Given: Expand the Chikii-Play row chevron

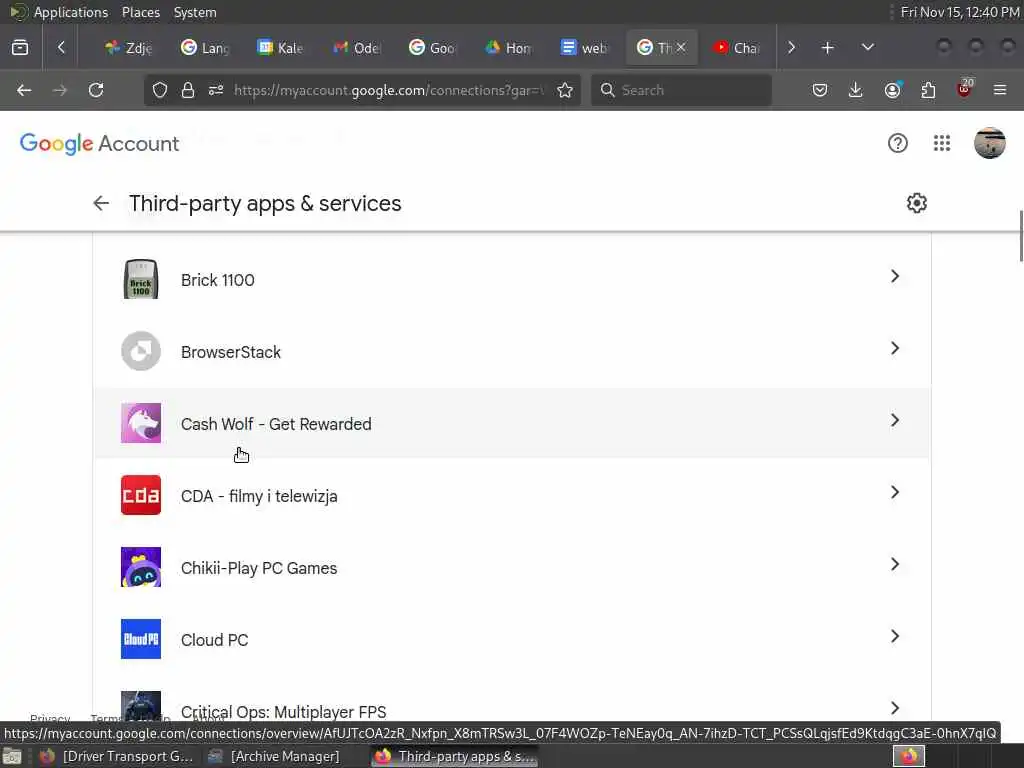Looking at the screenshot, I should pos(895,564).
